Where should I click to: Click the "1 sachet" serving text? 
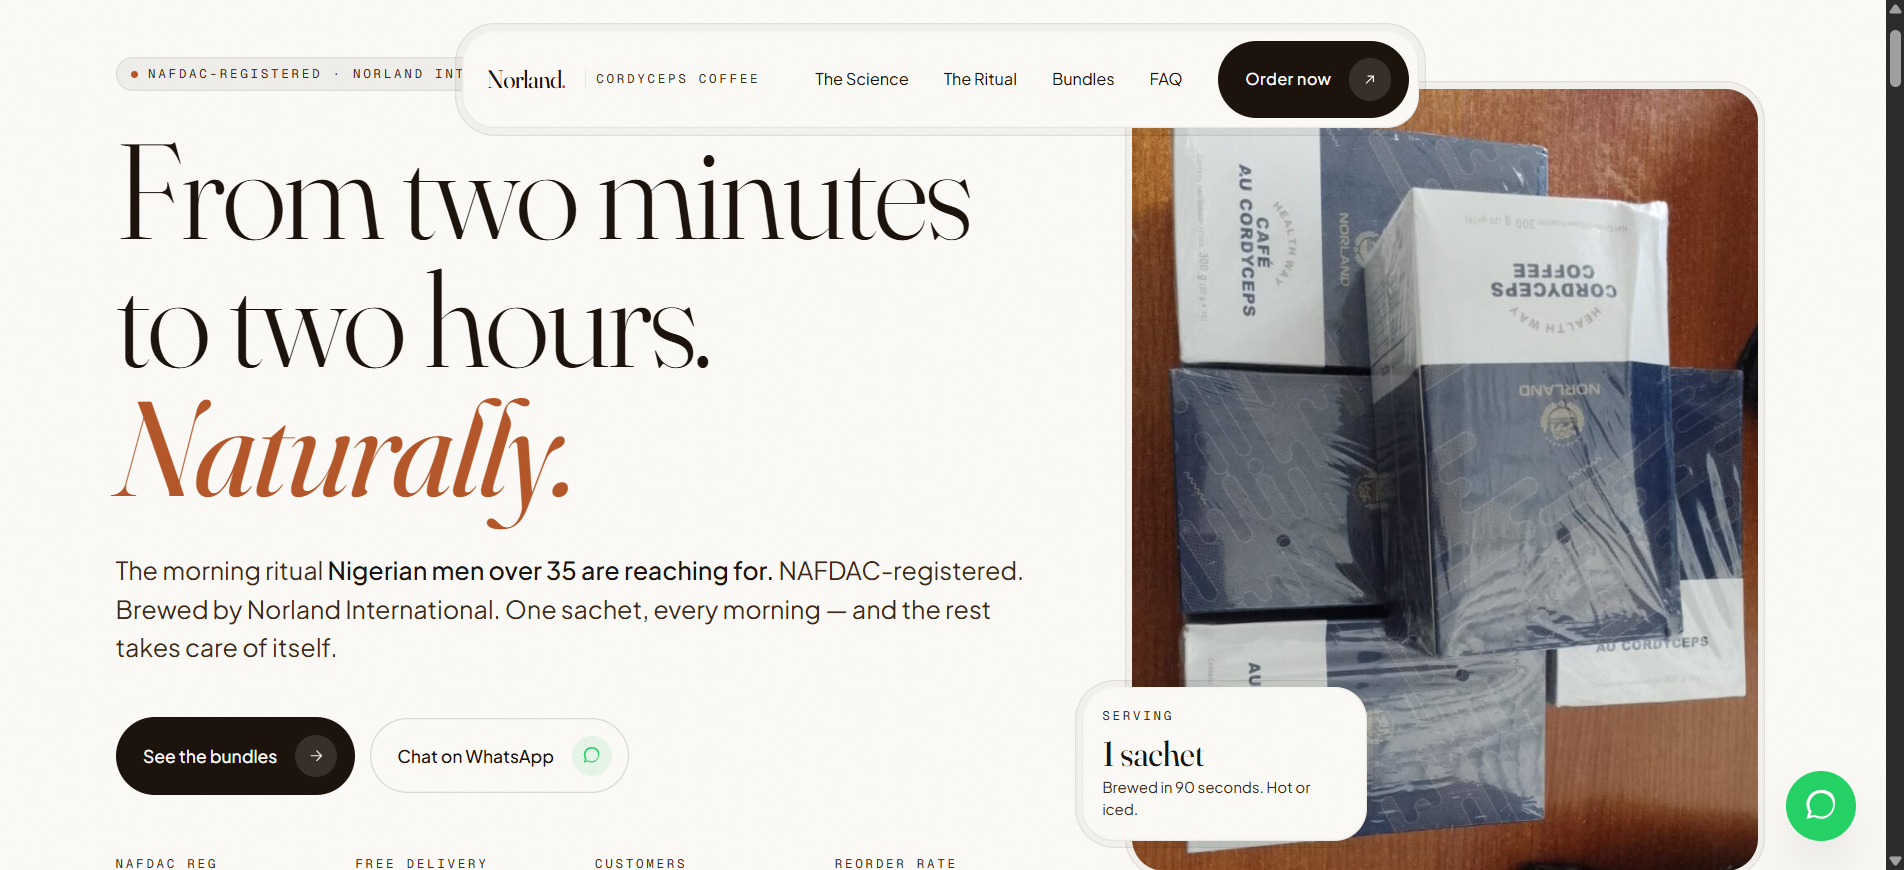1152,754
